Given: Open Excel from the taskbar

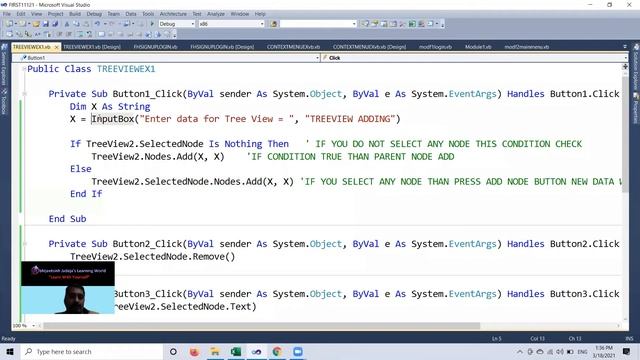Looking at the screenshot, I should pyautogui.click(x=236, y=351).
